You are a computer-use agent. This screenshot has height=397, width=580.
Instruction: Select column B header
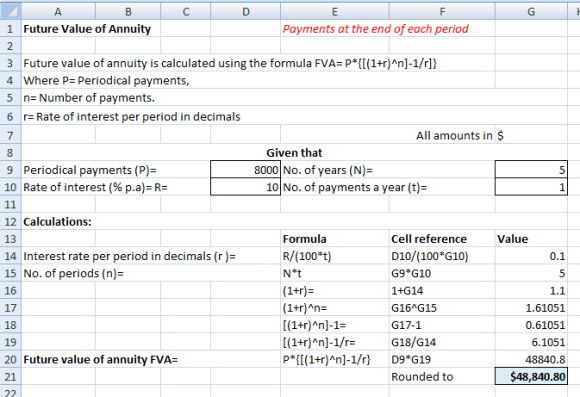(128, 11)
